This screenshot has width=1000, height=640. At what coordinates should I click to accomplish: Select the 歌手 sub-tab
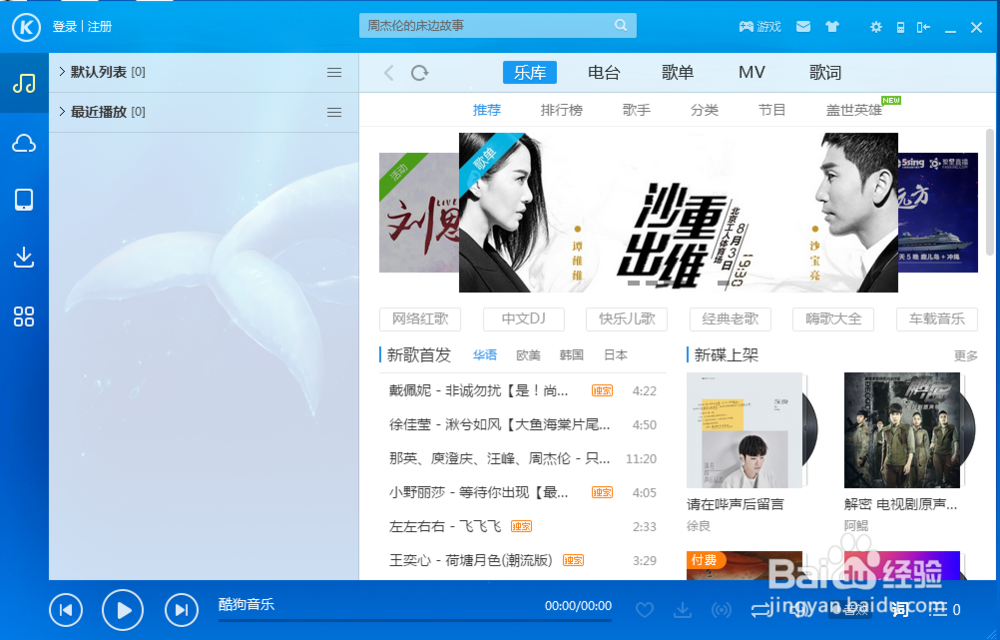(636, 110)
